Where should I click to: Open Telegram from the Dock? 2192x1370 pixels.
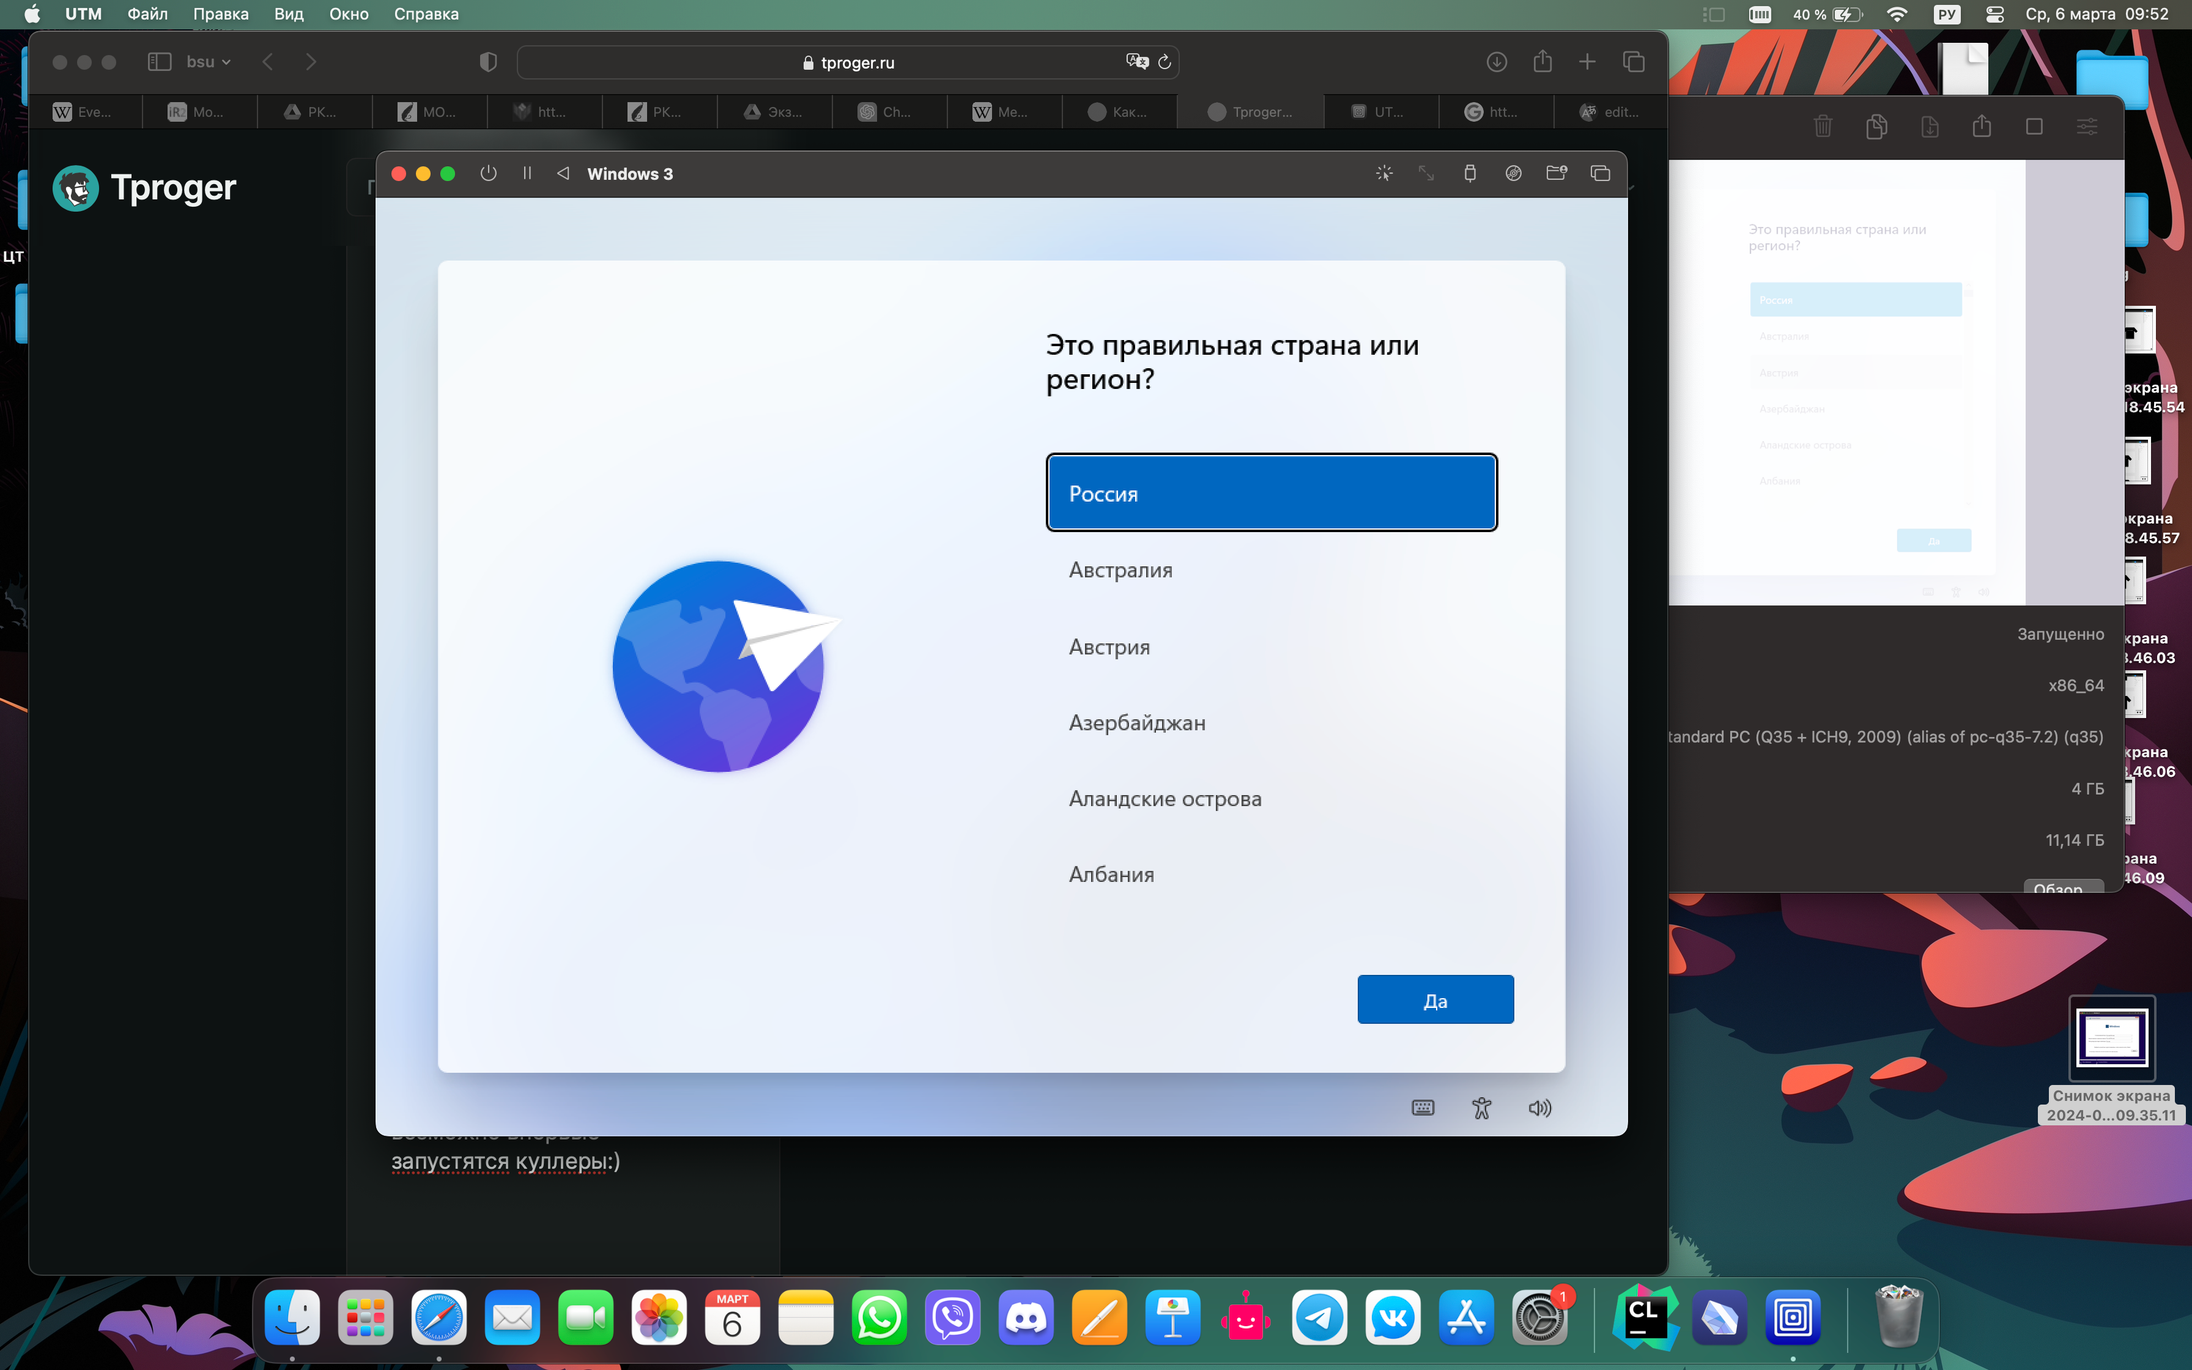[1319, 1318]
